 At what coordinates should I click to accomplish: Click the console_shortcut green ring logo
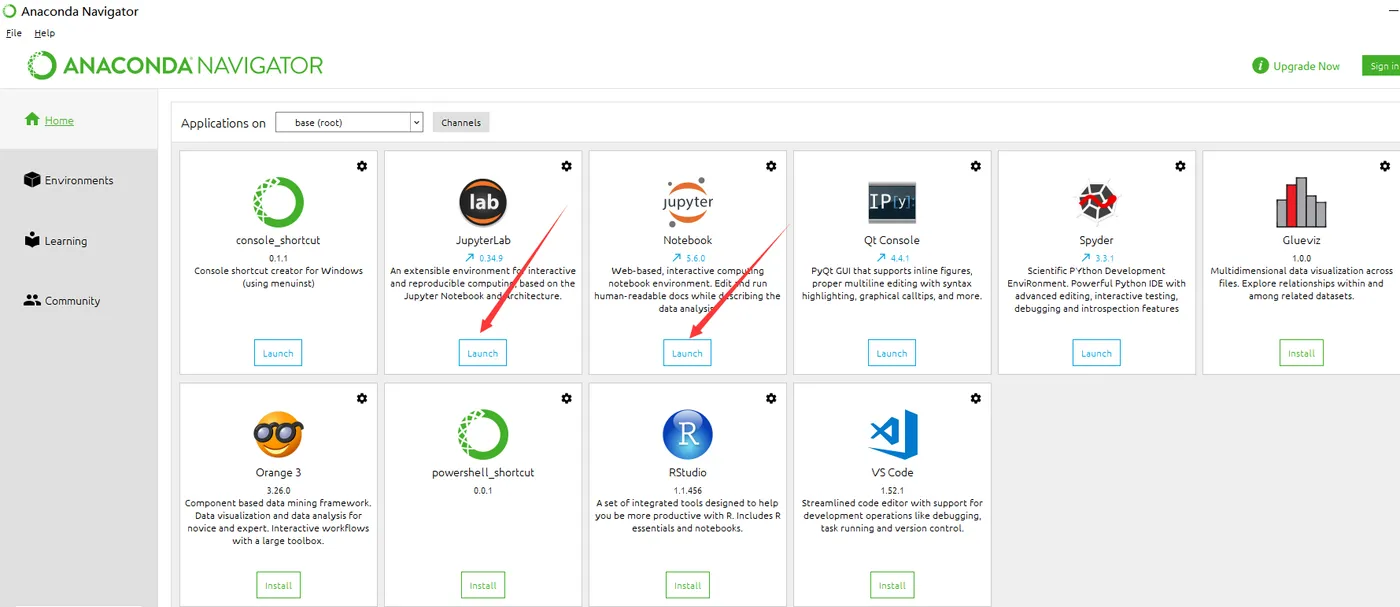[278, 202]
